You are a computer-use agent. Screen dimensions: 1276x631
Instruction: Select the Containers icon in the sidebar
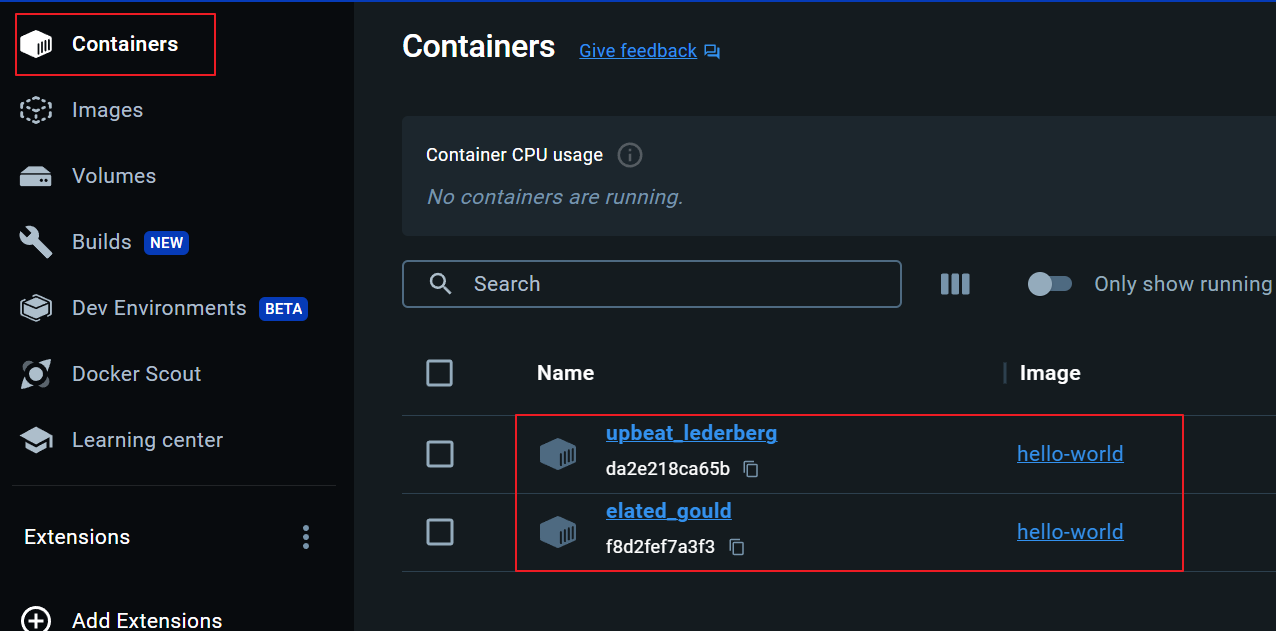click(x=37, y=44)
